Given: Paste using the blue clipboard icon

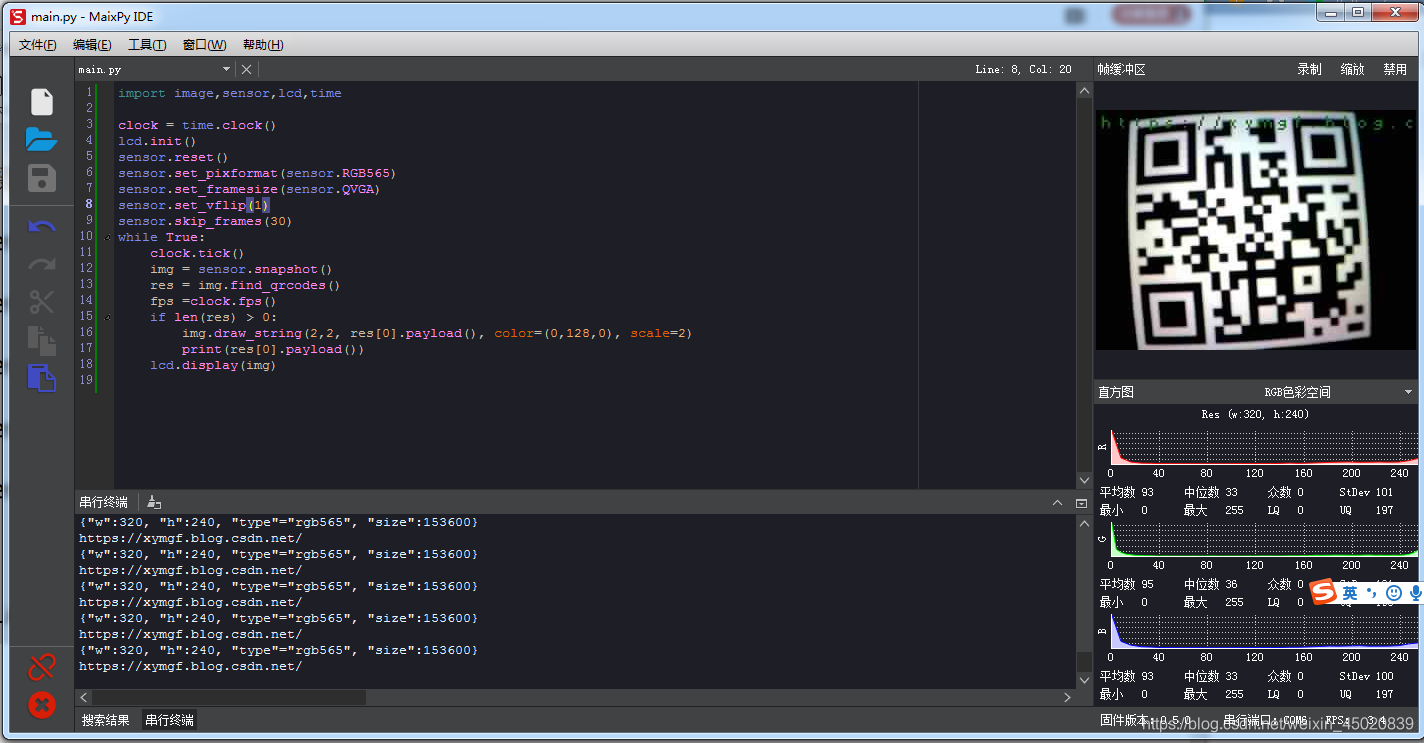Looking at the screenshot, I should click(x=42, y=378).
